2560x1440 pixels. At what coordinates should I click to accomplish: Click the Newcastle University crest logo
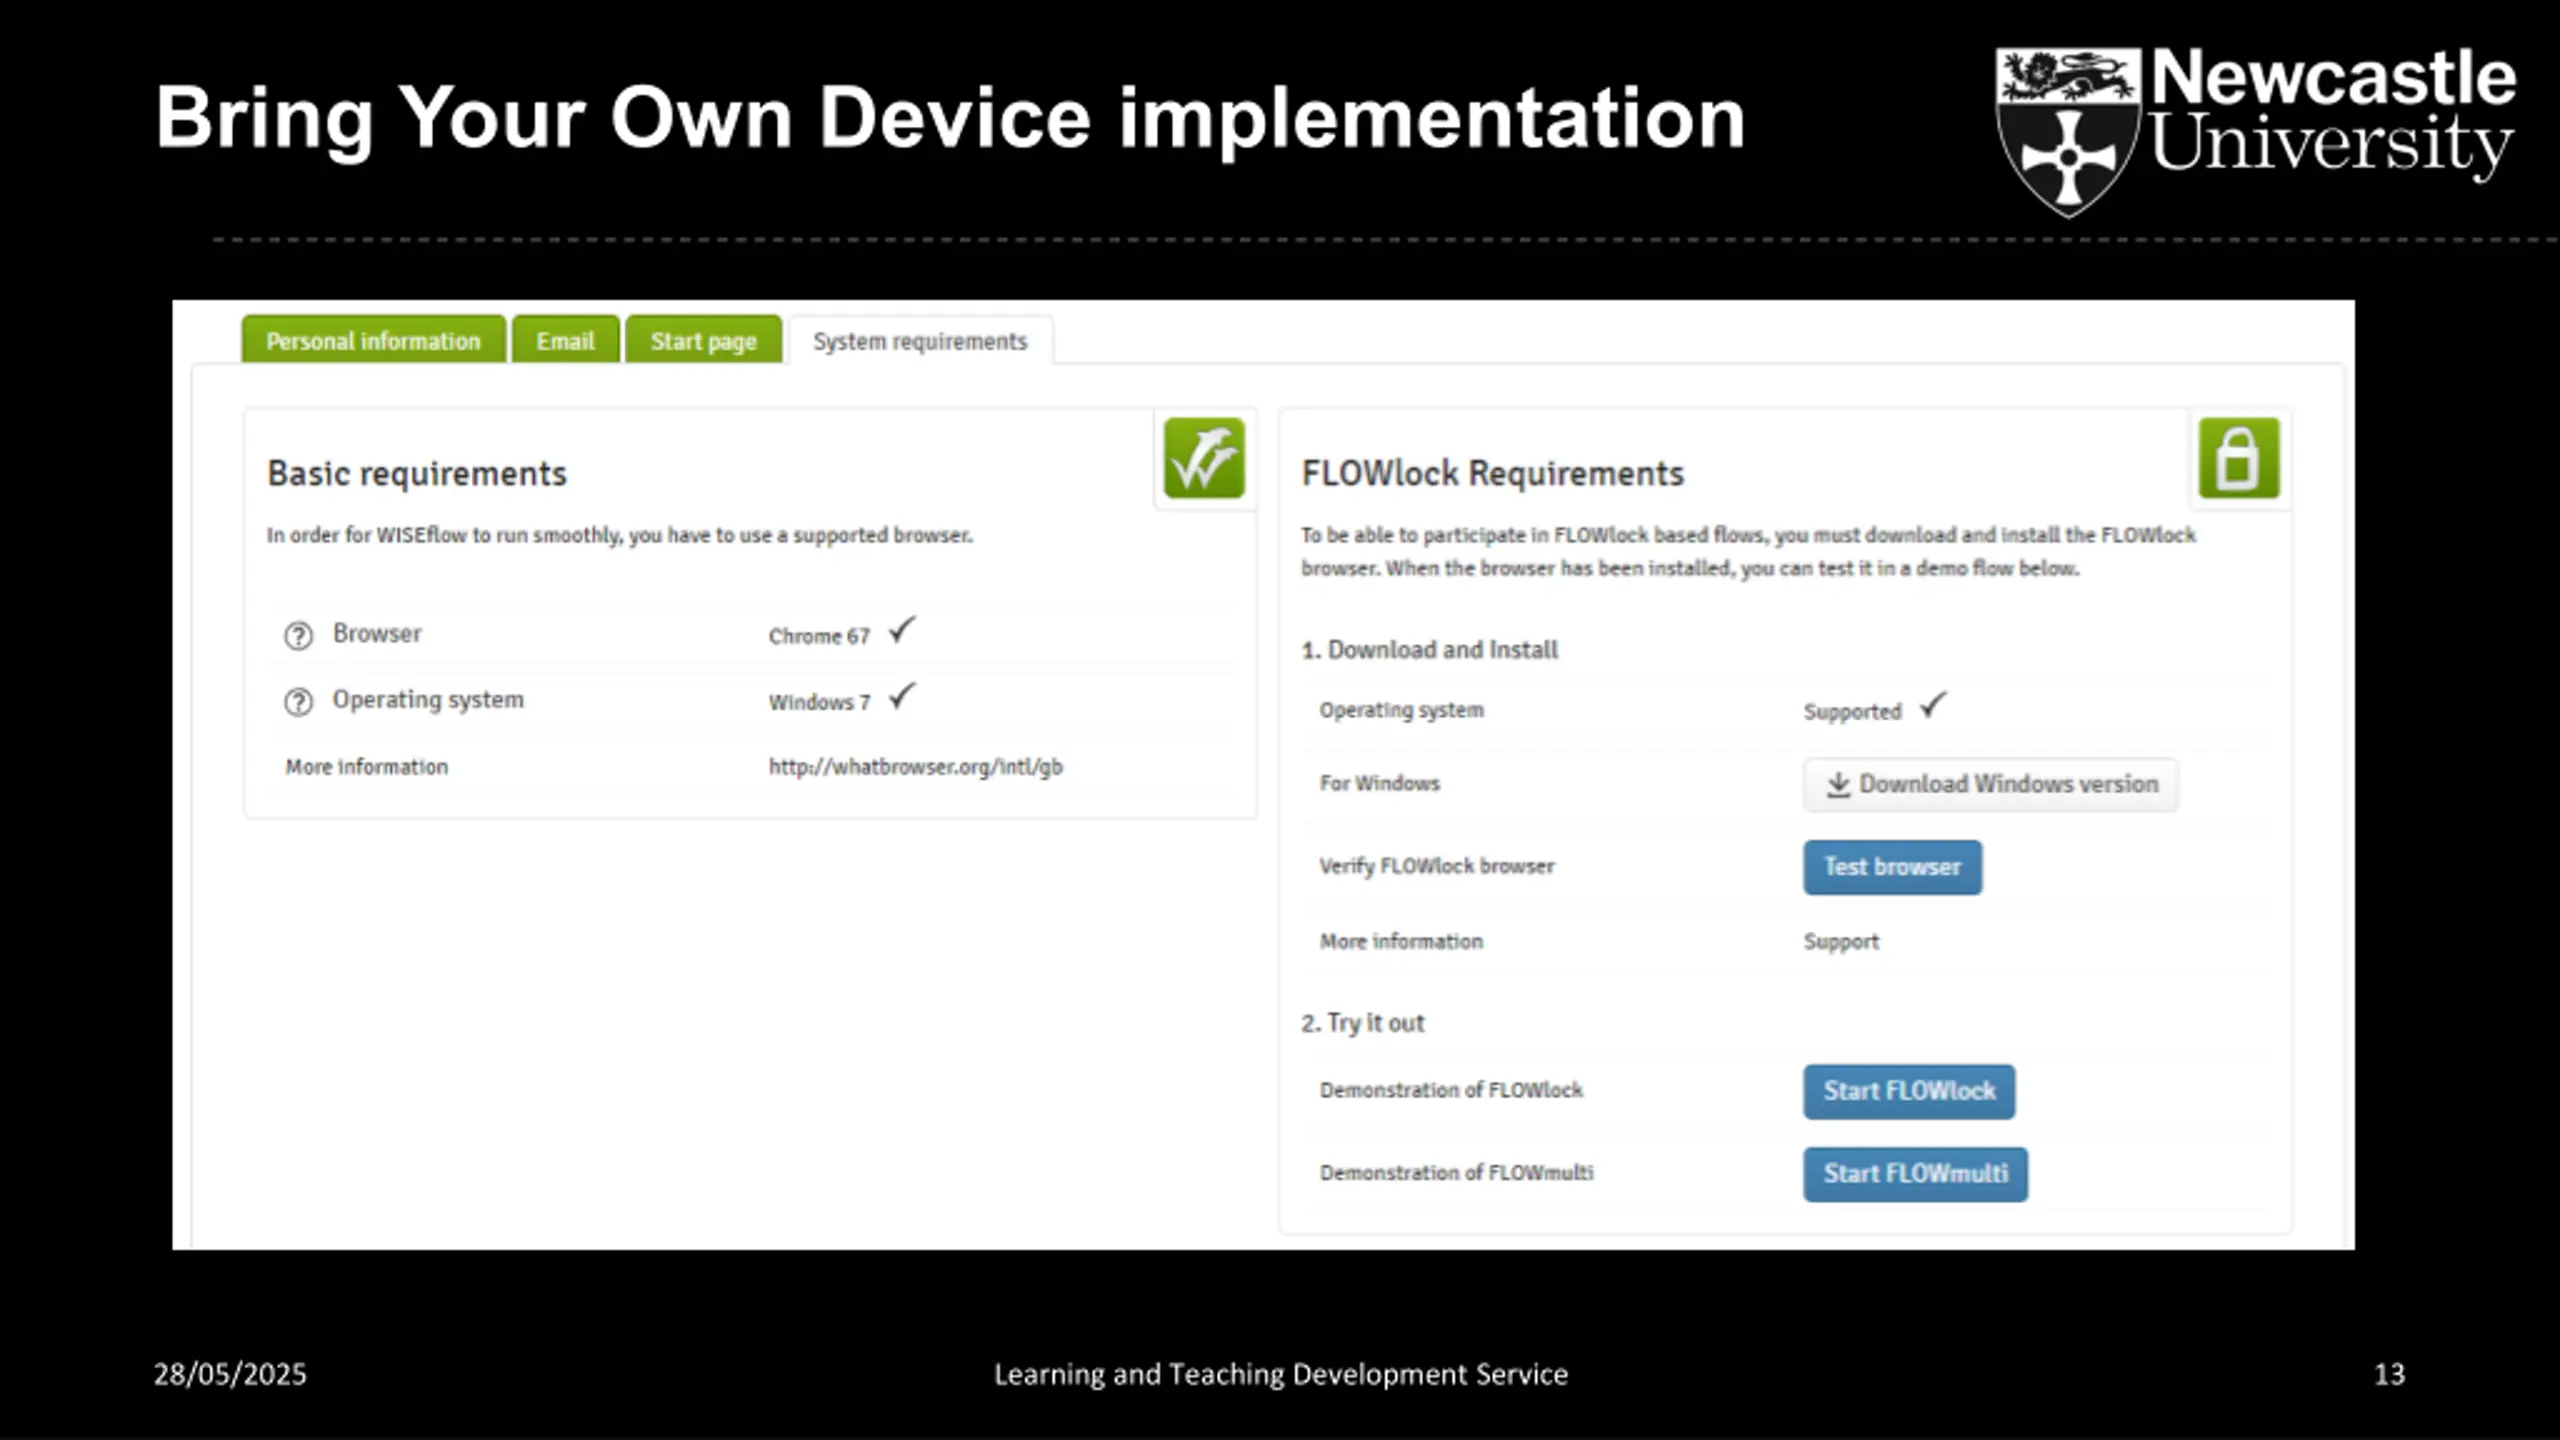tap(2068, 132)
